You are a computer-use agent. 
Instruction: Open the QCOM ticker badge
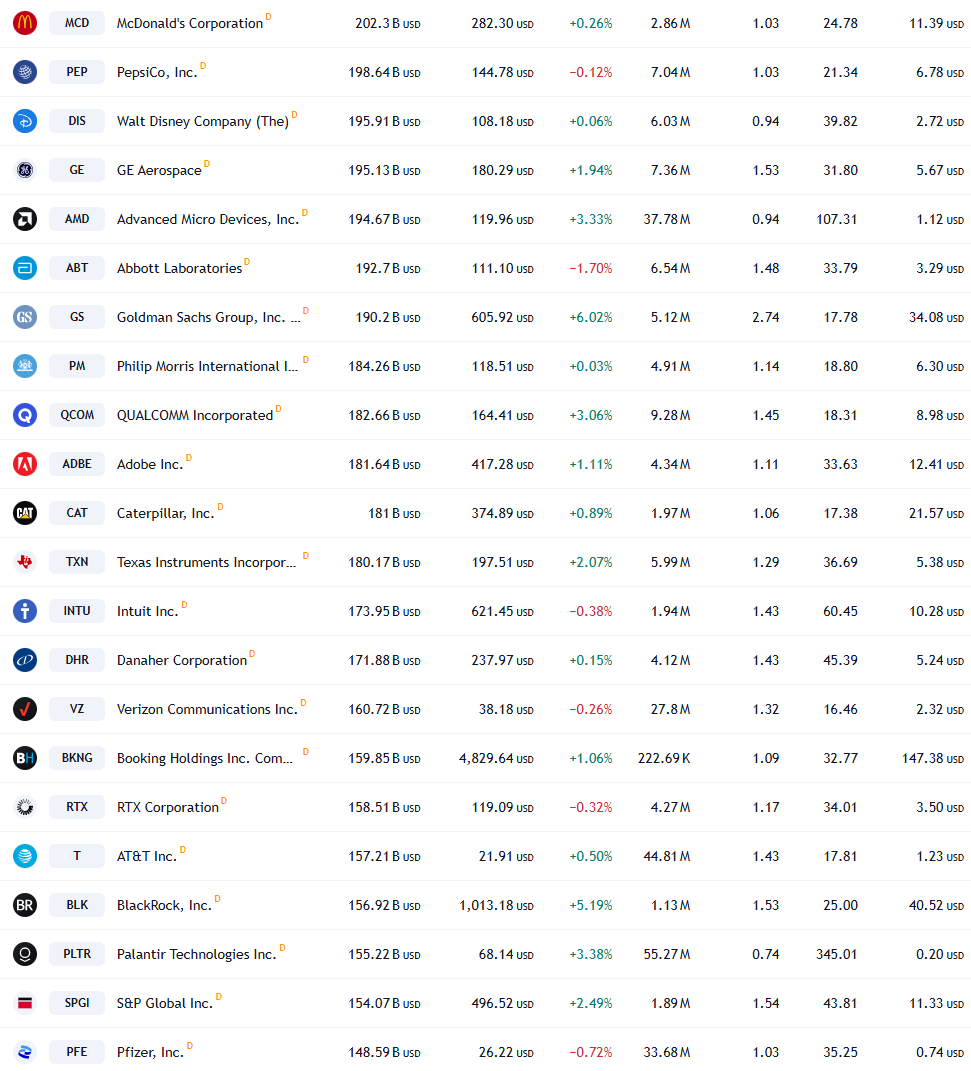tap(77, 415)
